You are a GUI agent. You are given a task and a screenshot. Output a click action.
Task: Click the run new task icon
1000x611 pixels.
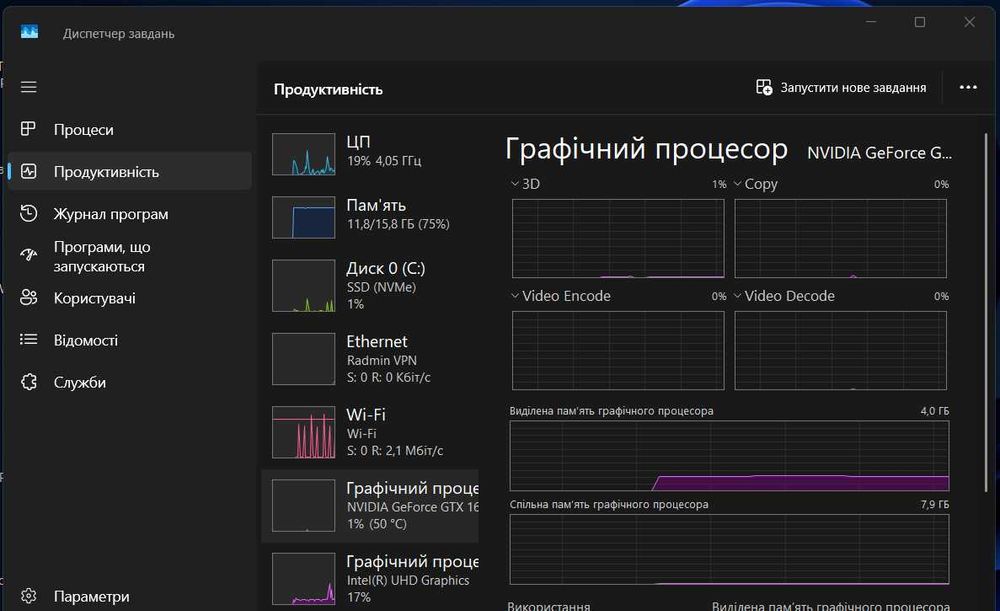(764, 87)
